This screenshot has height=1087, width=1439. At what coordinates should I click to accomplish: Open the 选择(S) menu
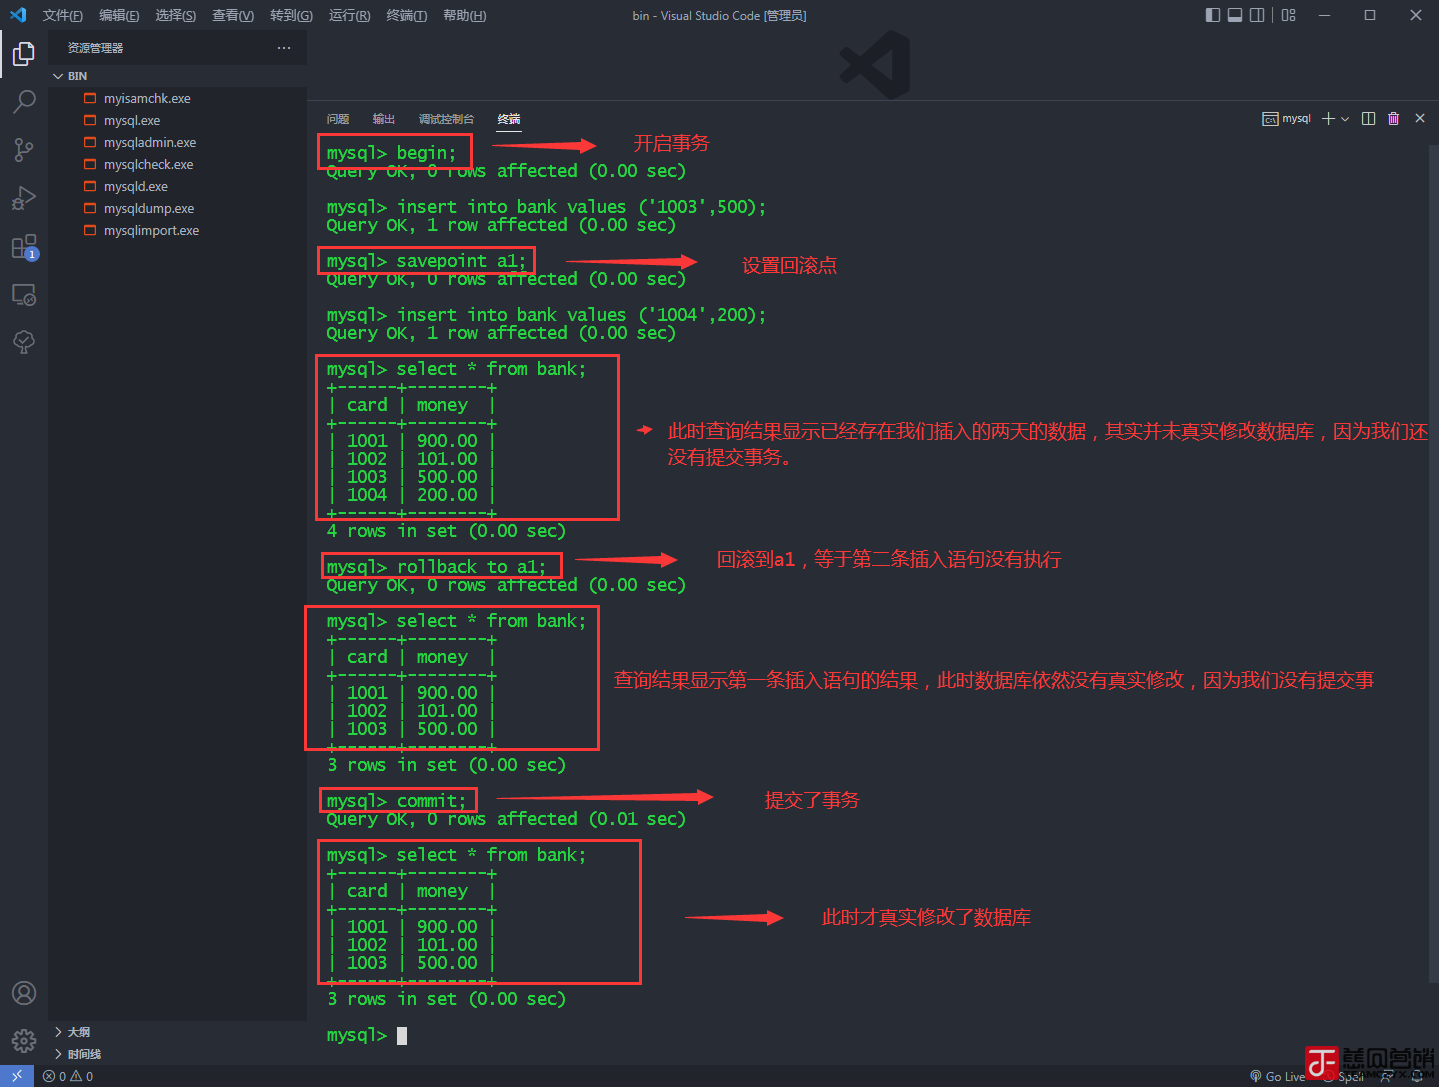click(x=175, y=15)
